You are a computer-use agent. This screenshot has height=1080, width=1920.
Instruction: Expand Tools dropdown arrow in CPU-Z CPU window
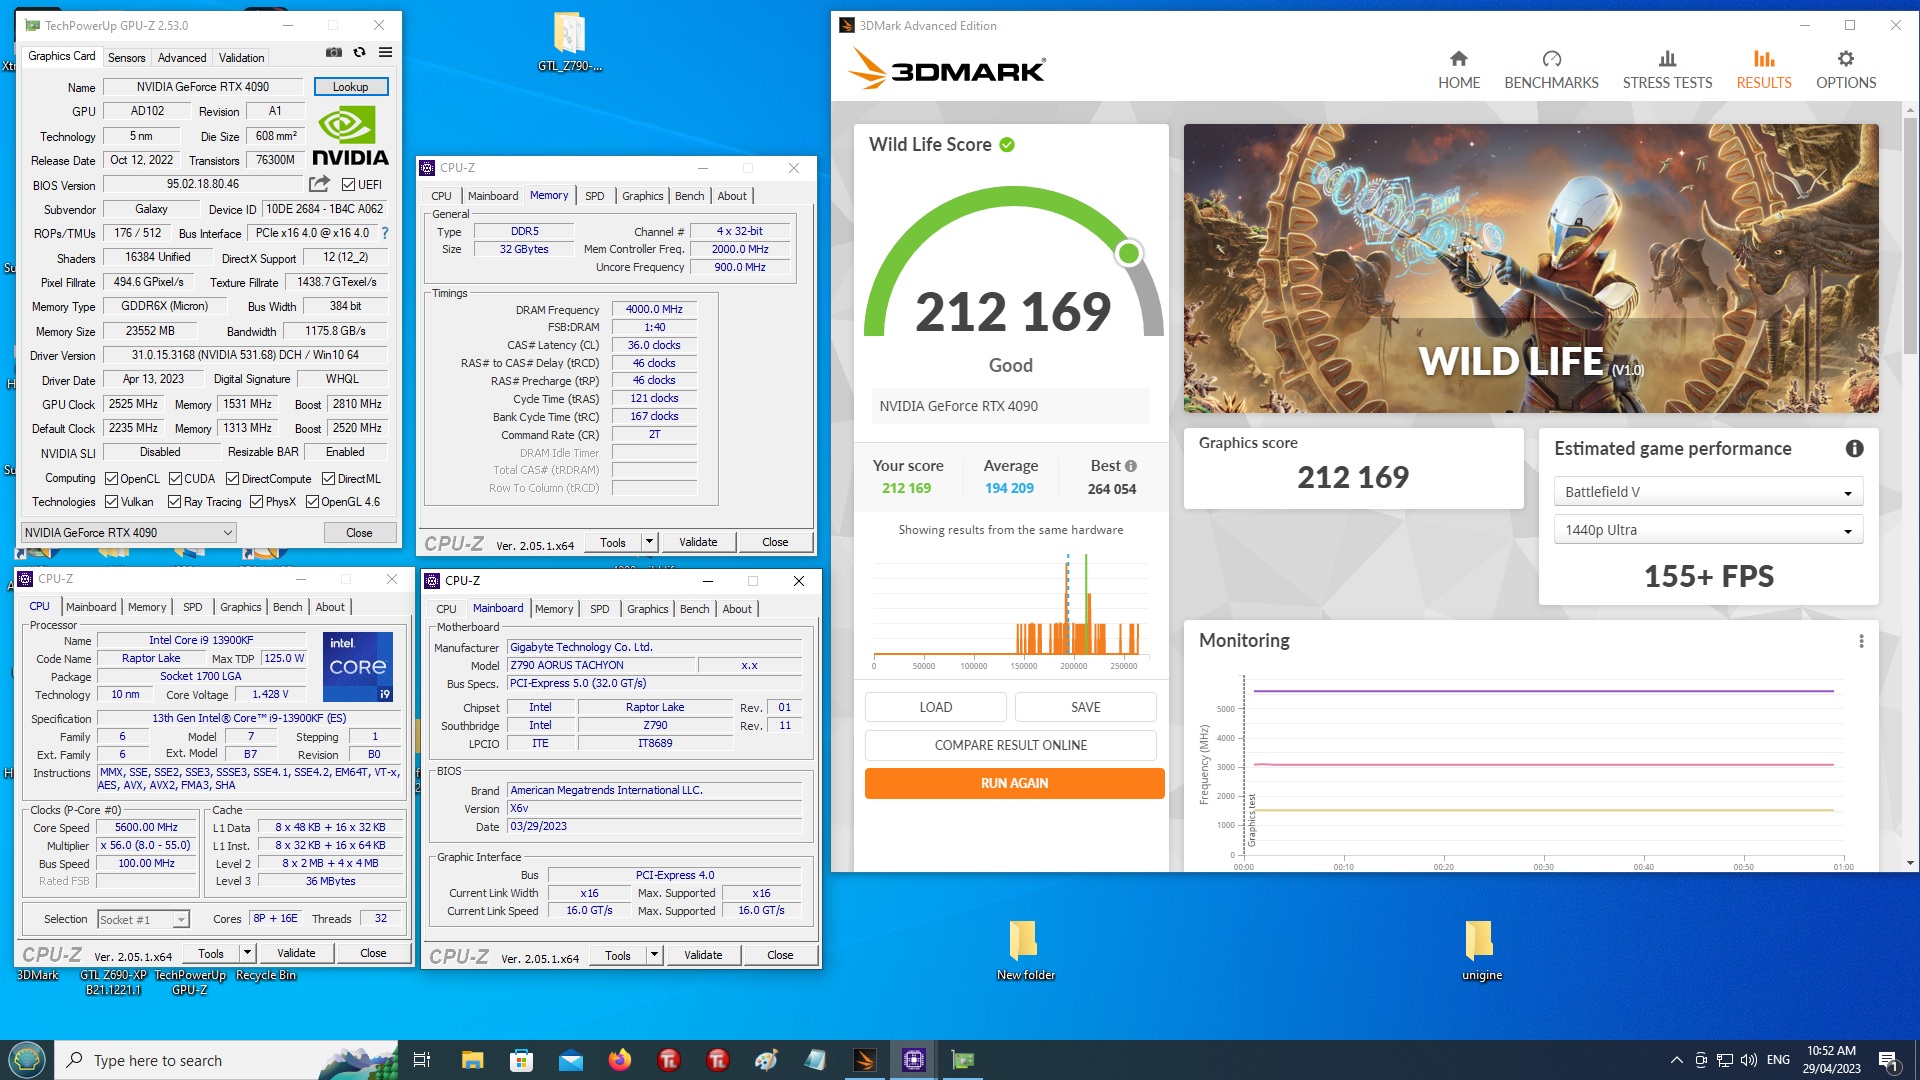click(247, 953)
